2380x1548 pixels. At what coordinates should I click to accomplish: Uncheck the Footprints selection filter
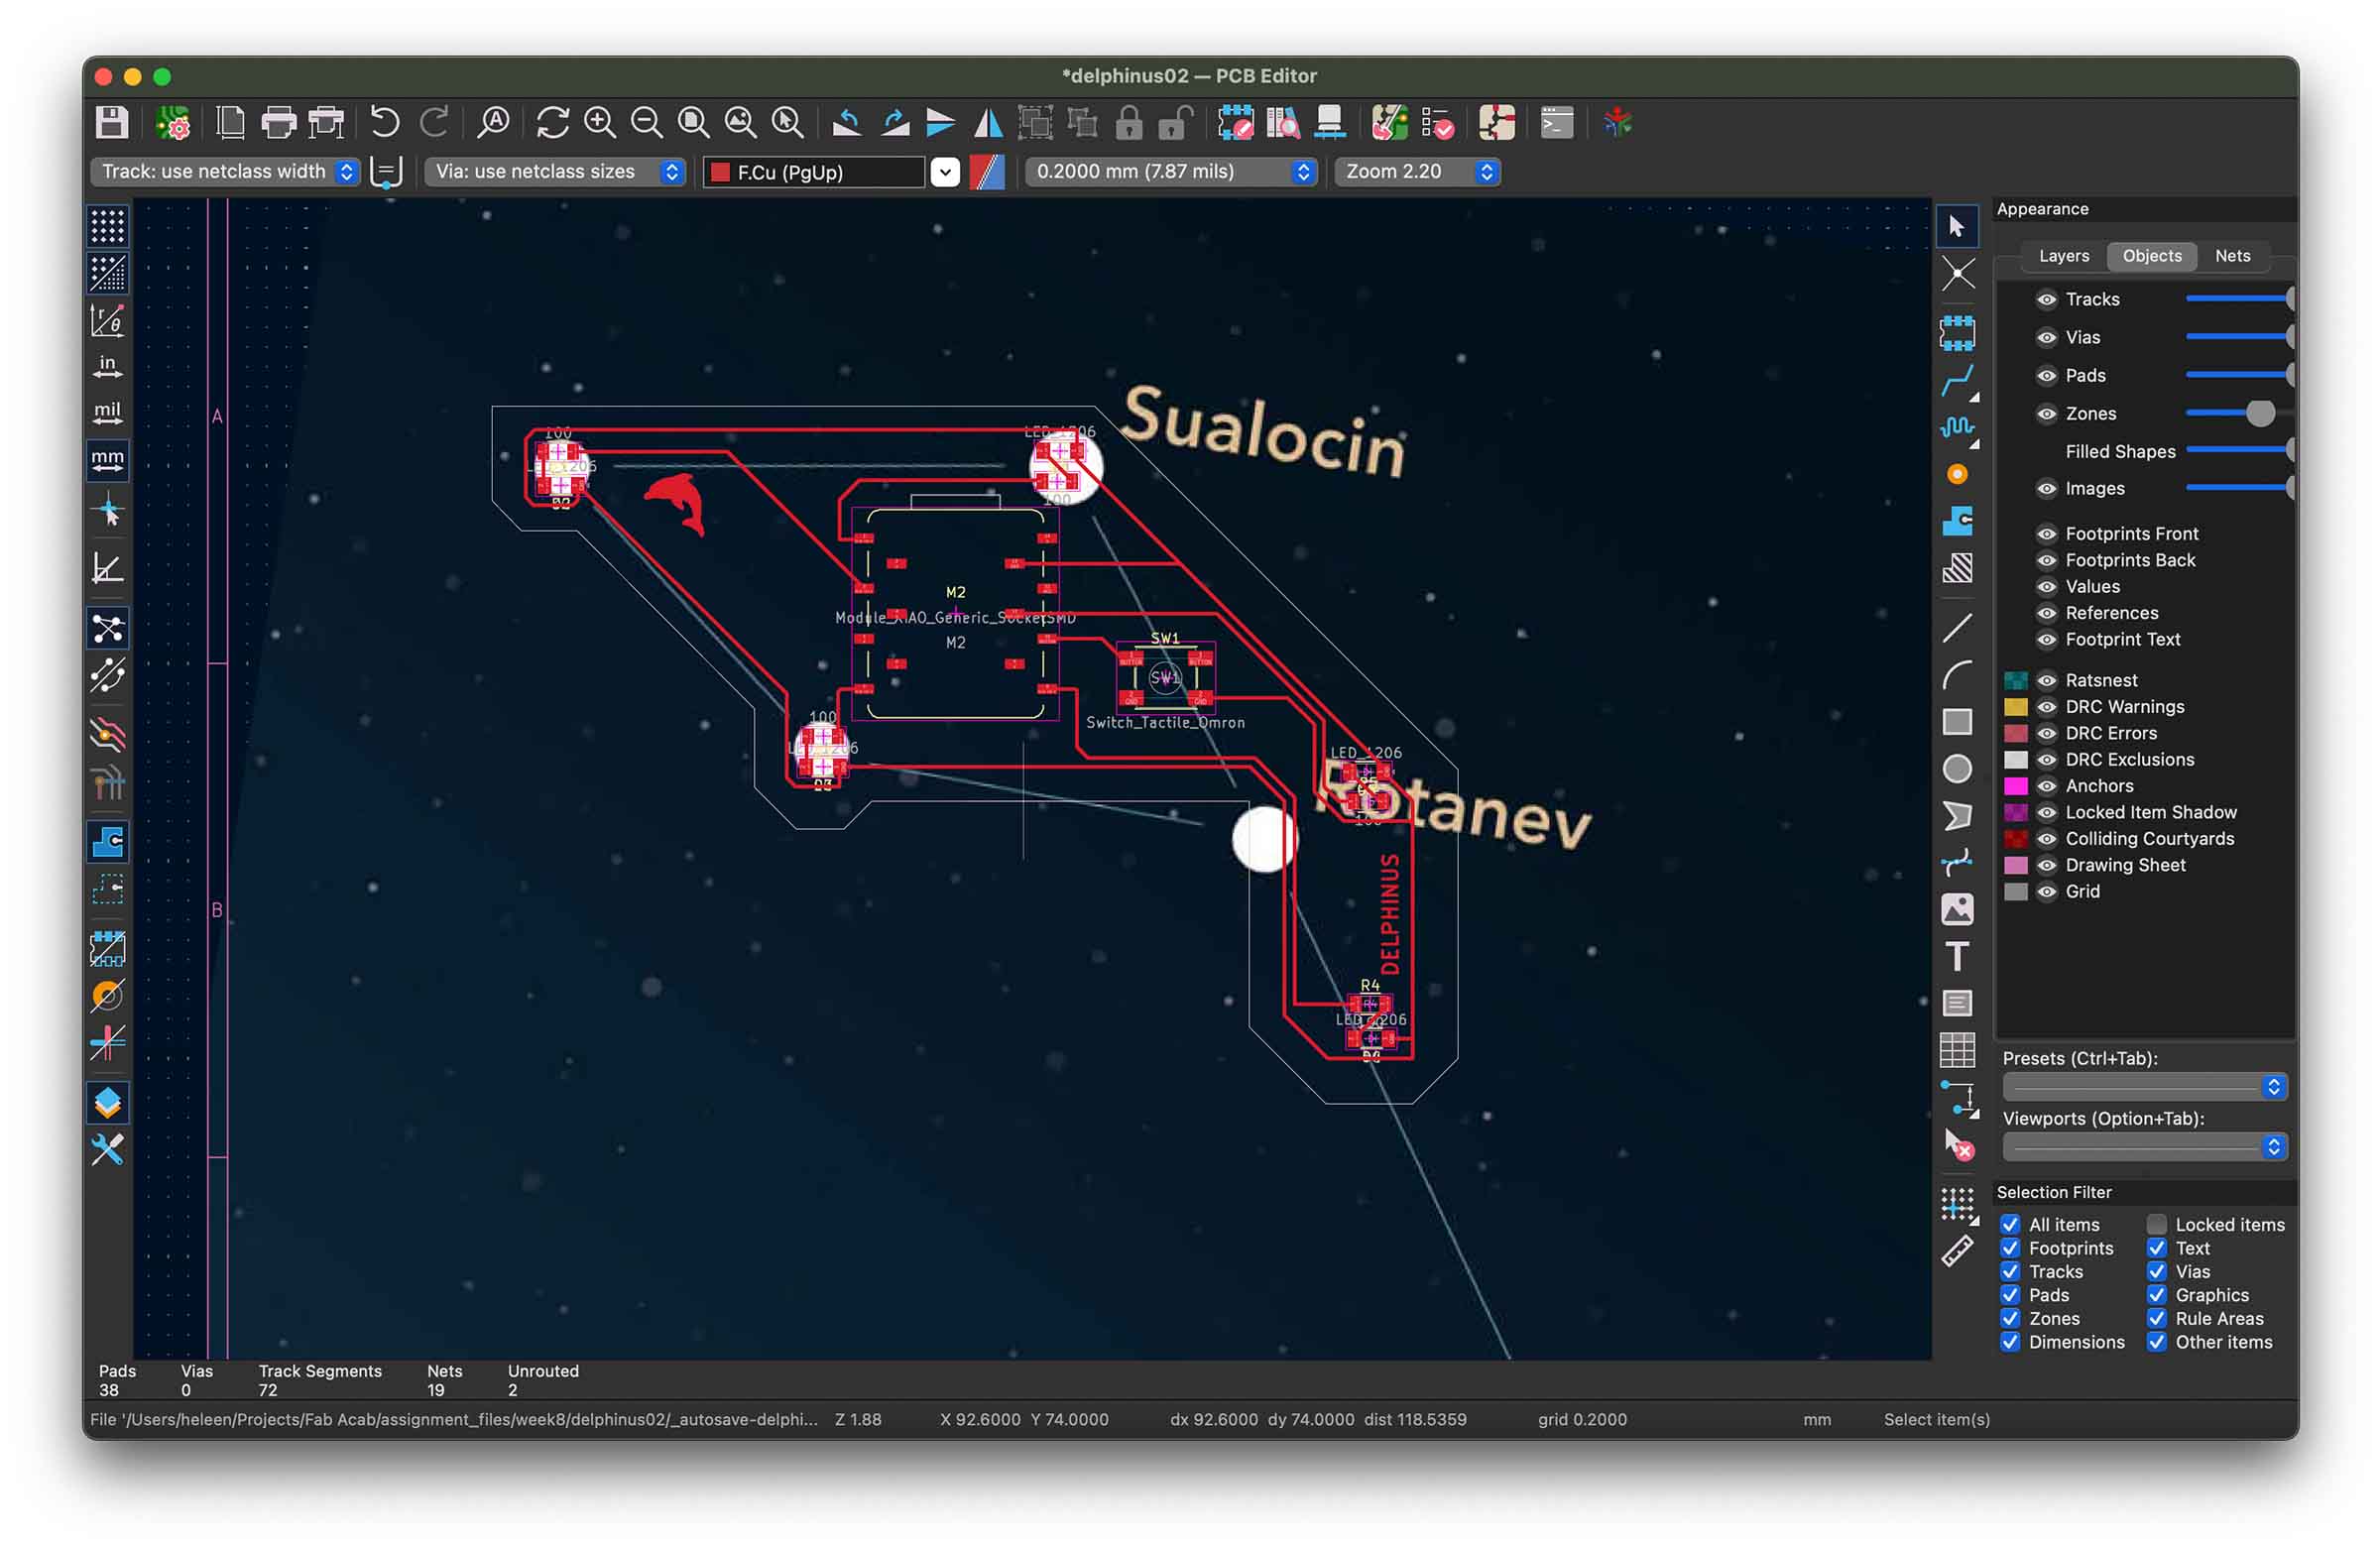coord(2010,1248)
